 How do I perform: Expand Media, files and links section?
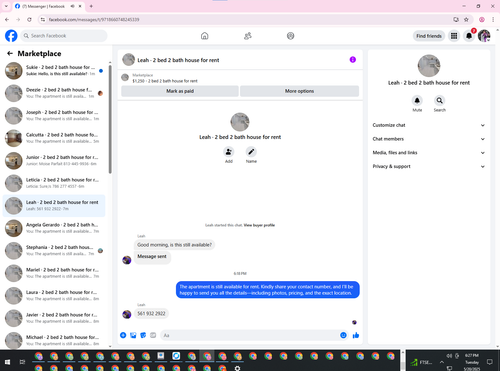tap(429, 153)
